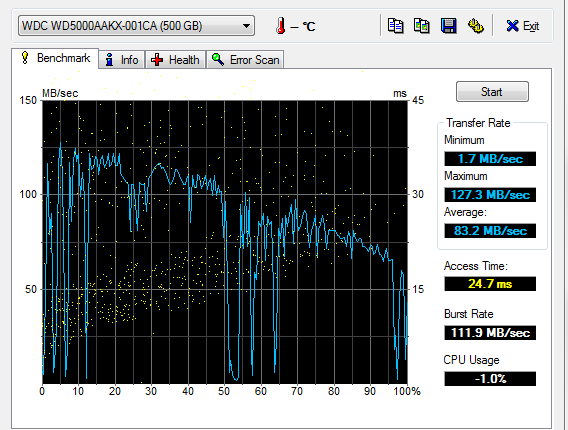Click the red cross Health tab icon
Screen dimensions: 568x430
[x=157, y=60]
